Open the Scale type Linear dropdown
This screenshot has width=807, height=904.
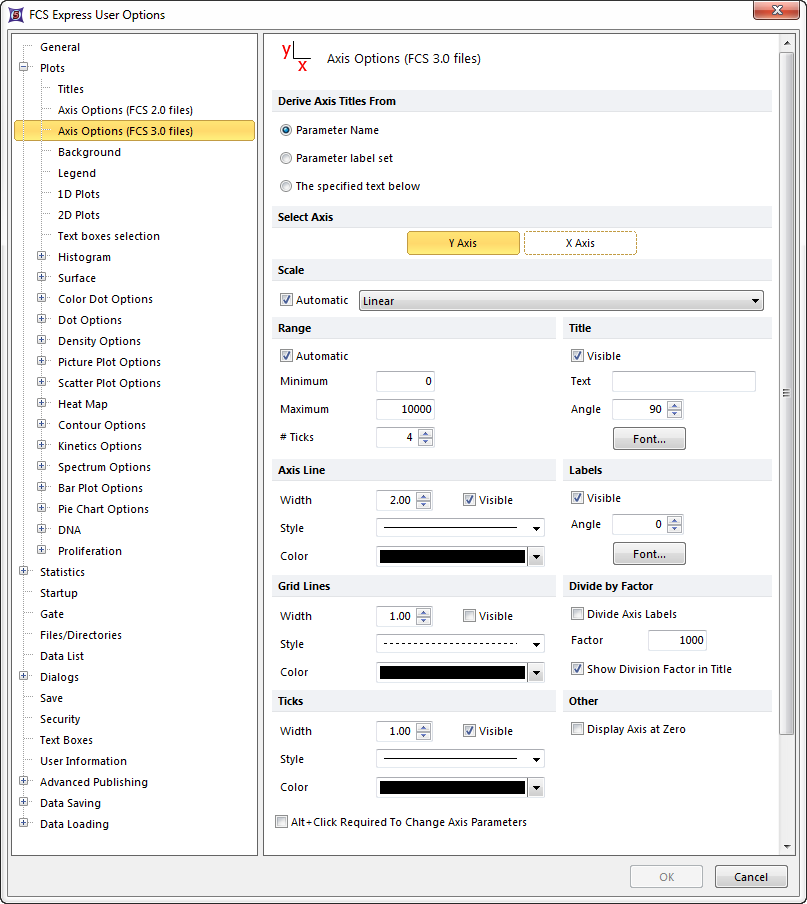tap(561, 301)
